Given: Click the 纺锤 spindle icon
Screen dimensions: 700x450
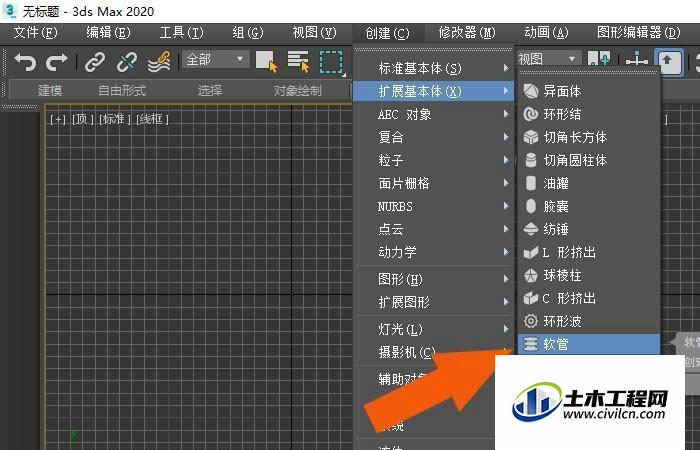Looking at the screenshot, I should coord(530,229).
